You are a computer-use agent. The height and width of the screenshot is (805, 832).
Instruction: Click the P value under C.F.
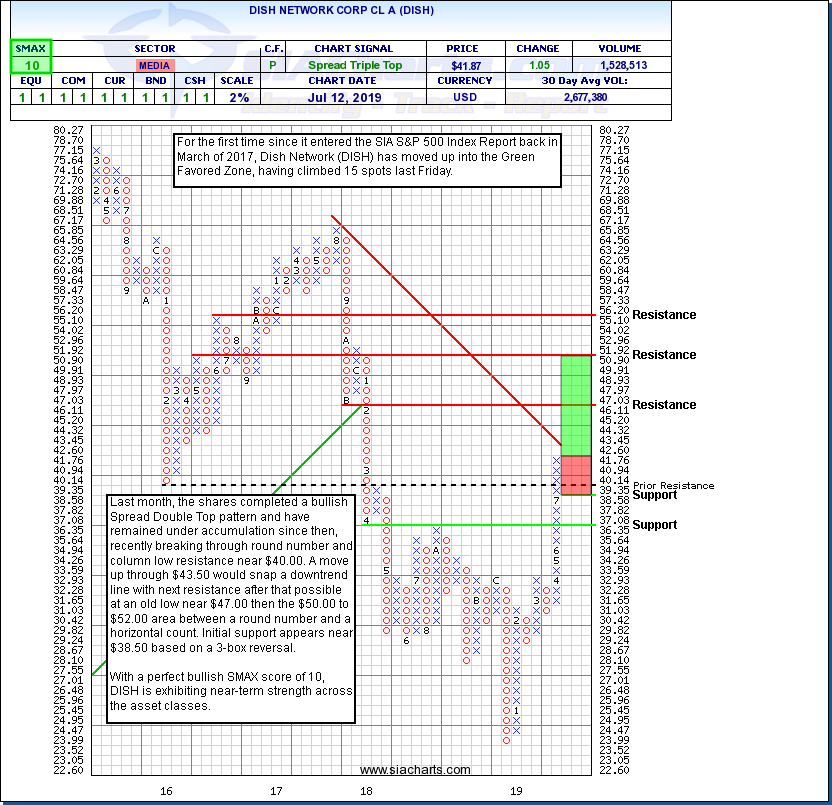pos(272,65)
